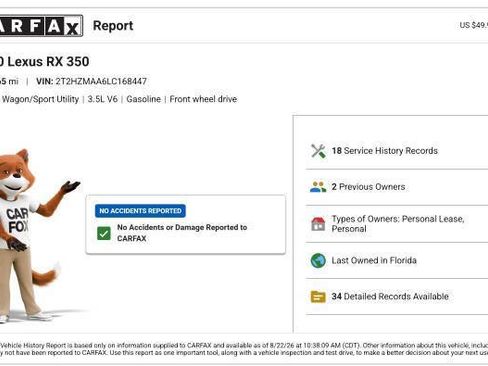The image size is (488, 366).
Task: Click the globe last owned icon
Action: (318, 260)
